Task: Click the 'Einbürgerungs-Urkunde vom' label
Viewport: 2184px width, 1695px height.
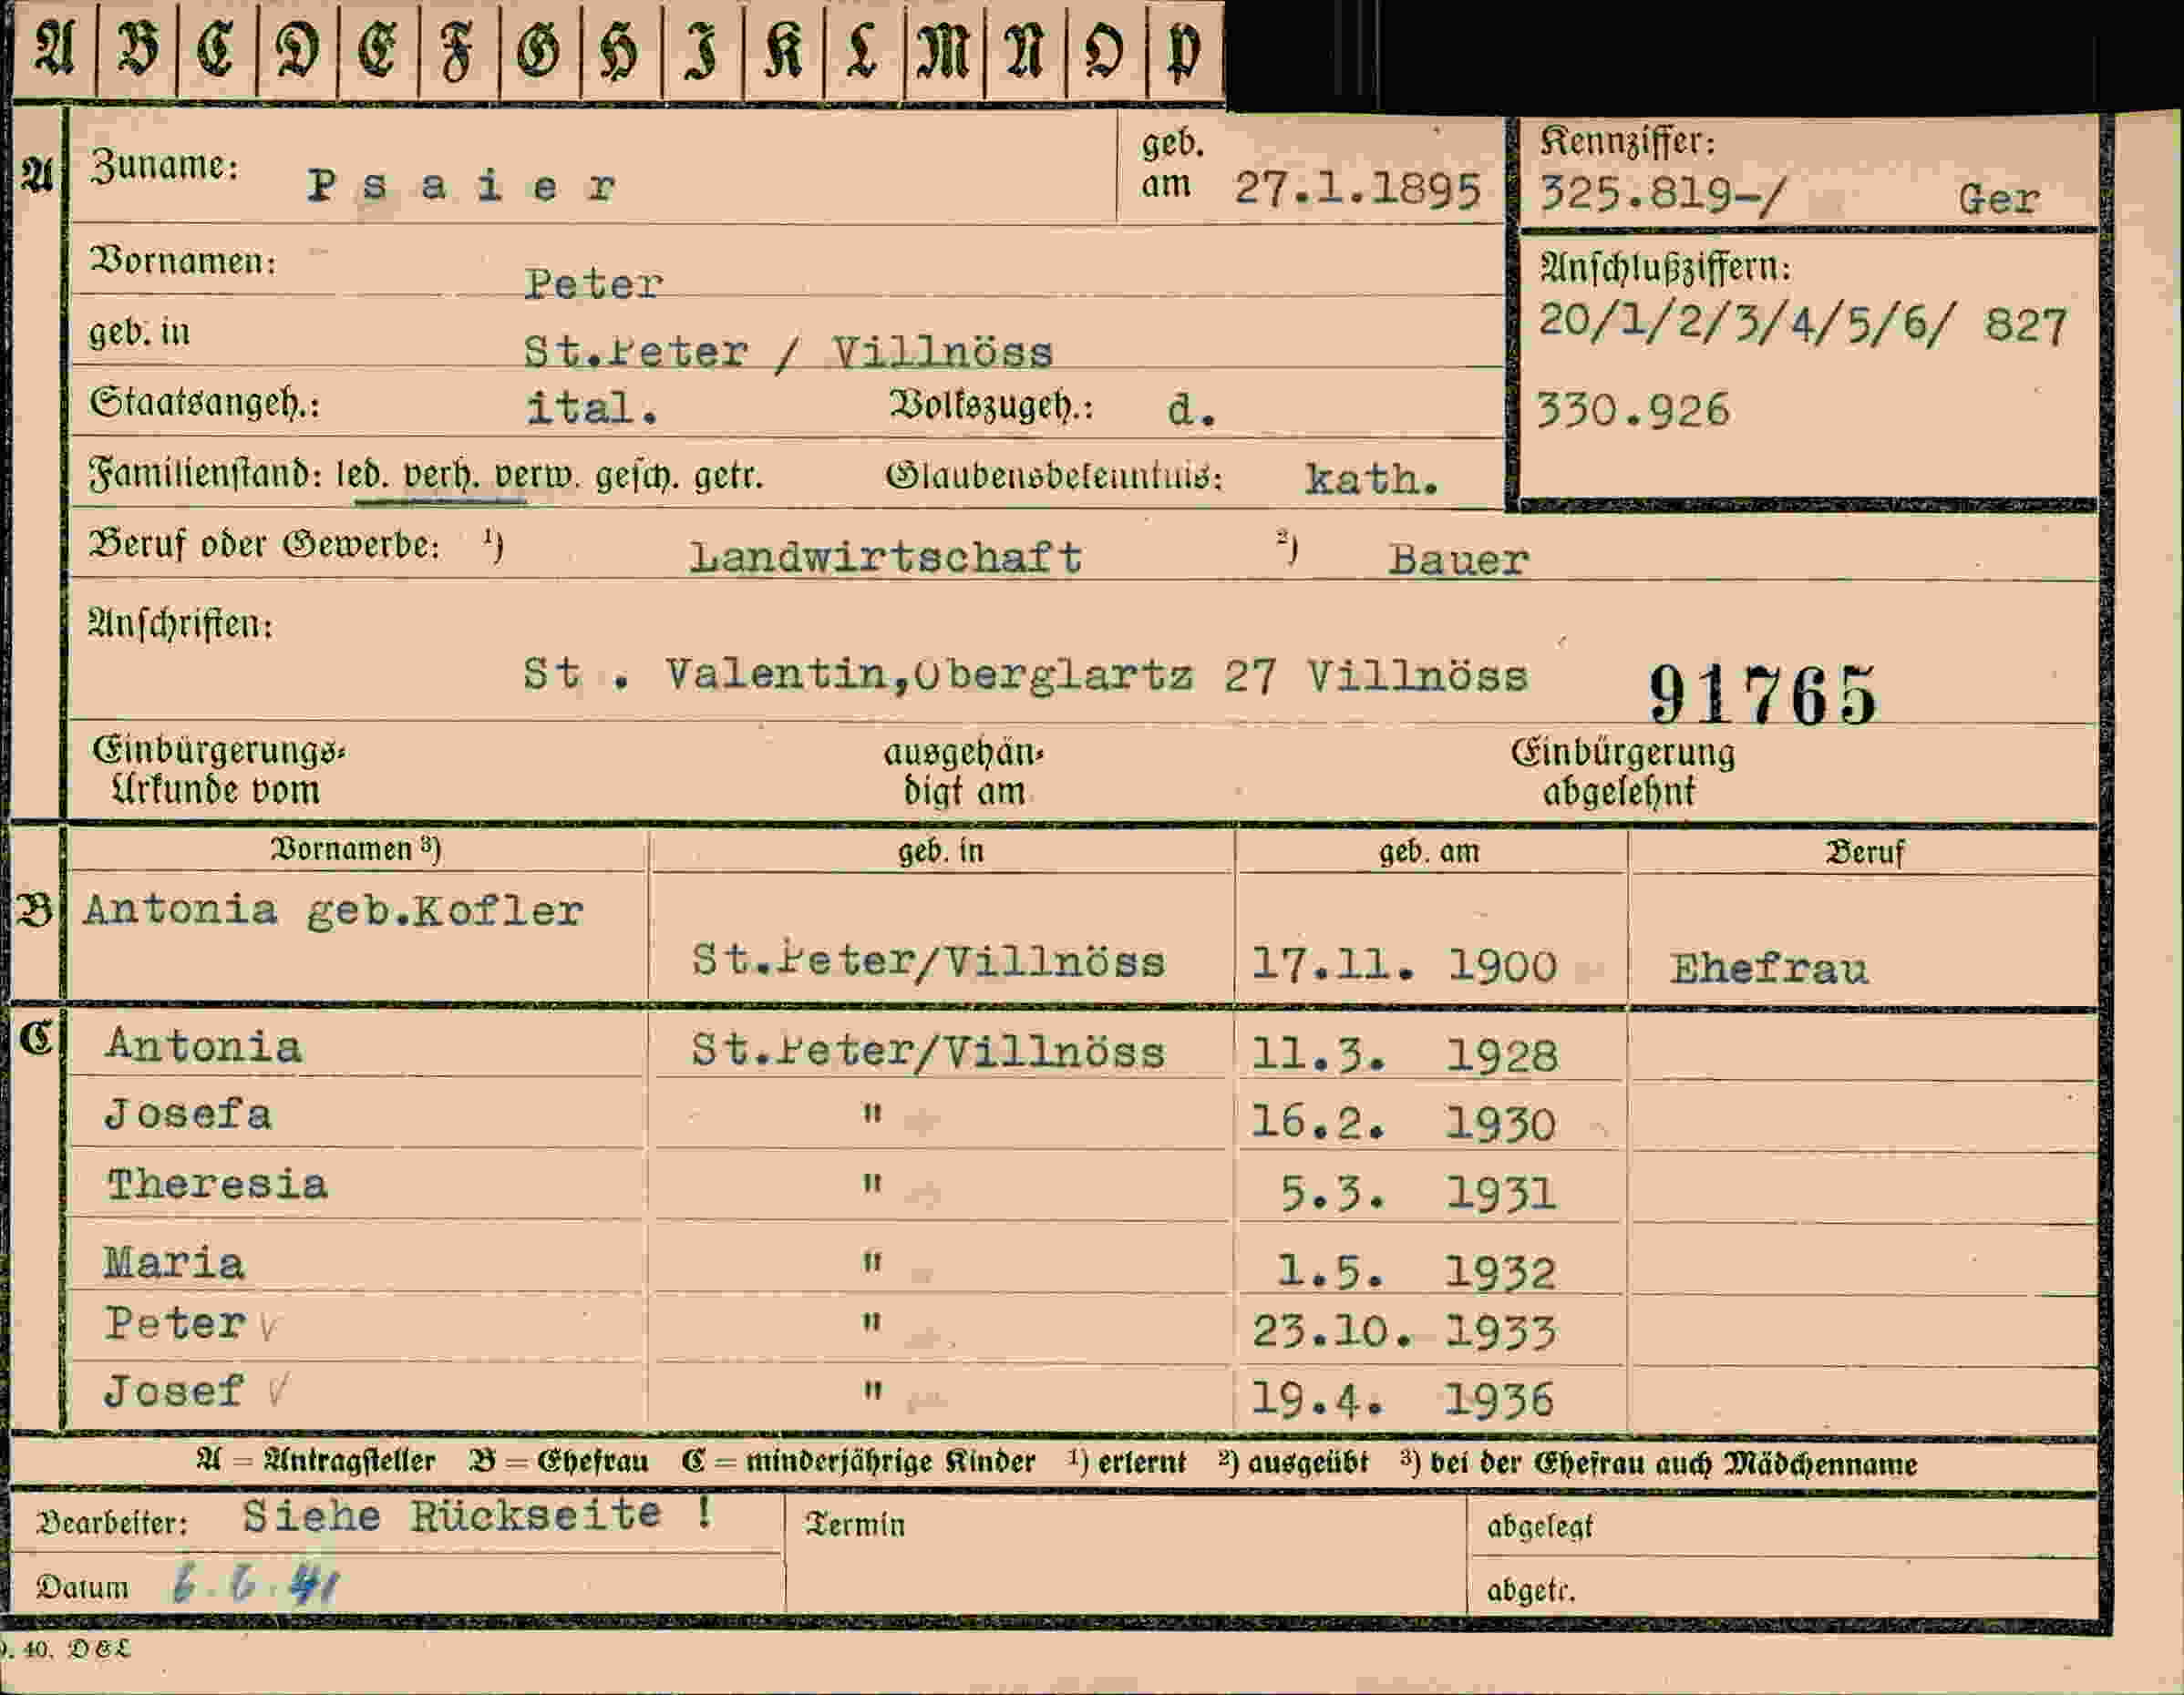Action: coord(219,770)
